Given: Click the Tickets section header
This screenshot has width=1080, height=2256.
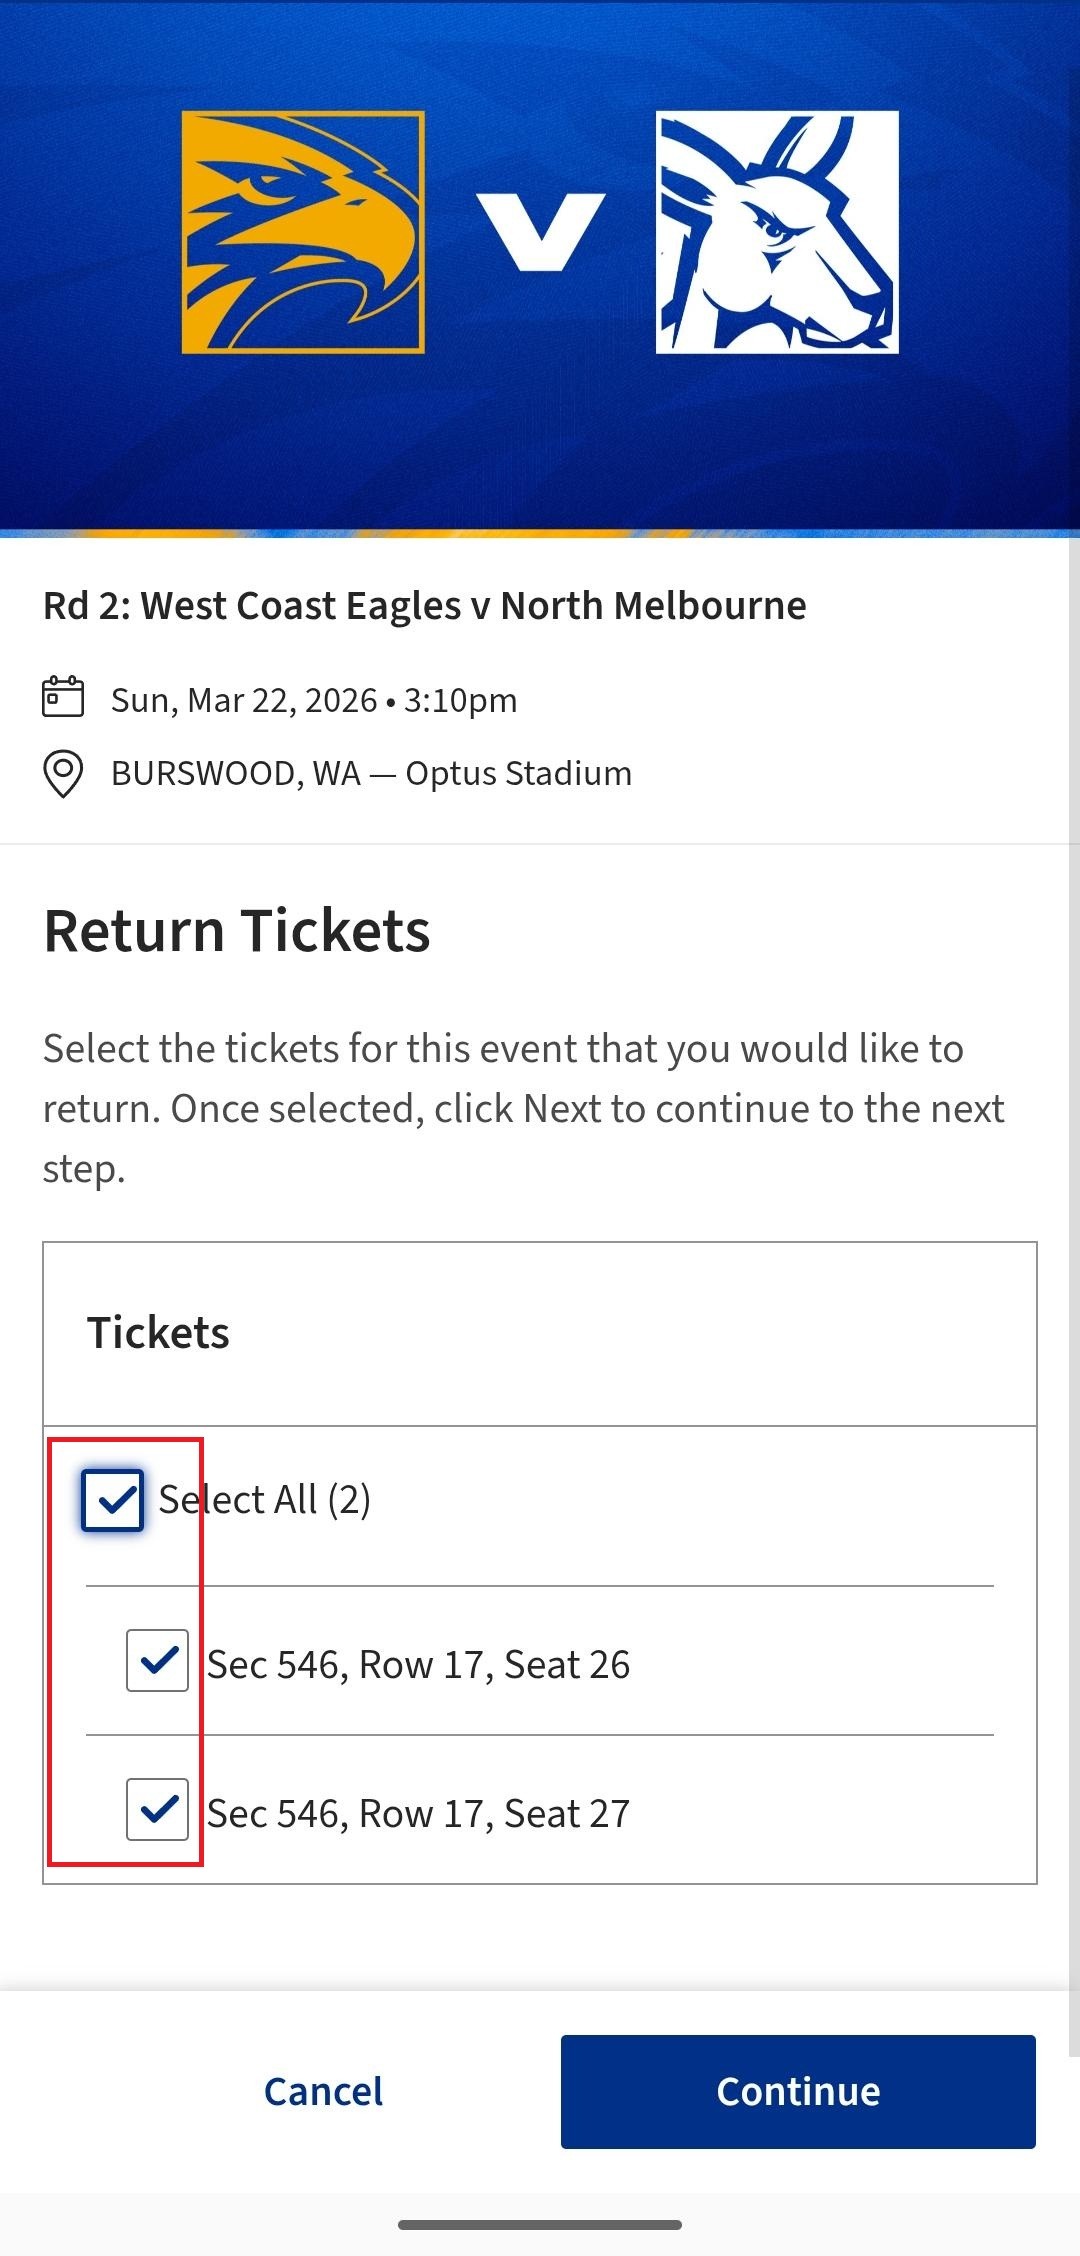Looking at the screenshot, I should point(158,1333).
